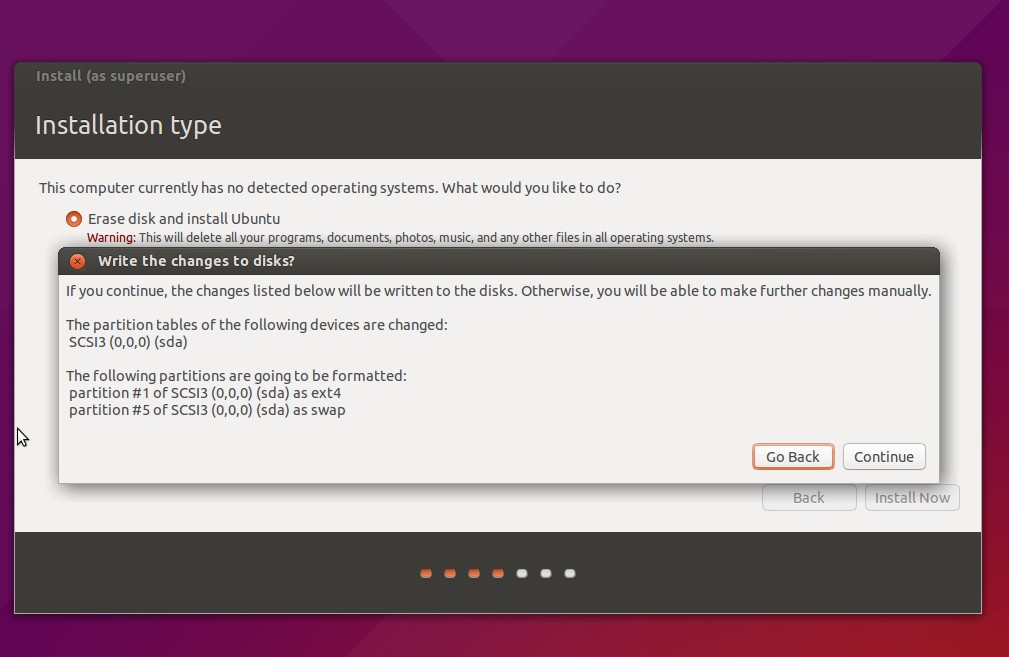
Task: Click the text 'partition #1 of SCSI3 (0,0,0) (sda) as ext4'
Action: pyautogui.click(x=205, y=393)
